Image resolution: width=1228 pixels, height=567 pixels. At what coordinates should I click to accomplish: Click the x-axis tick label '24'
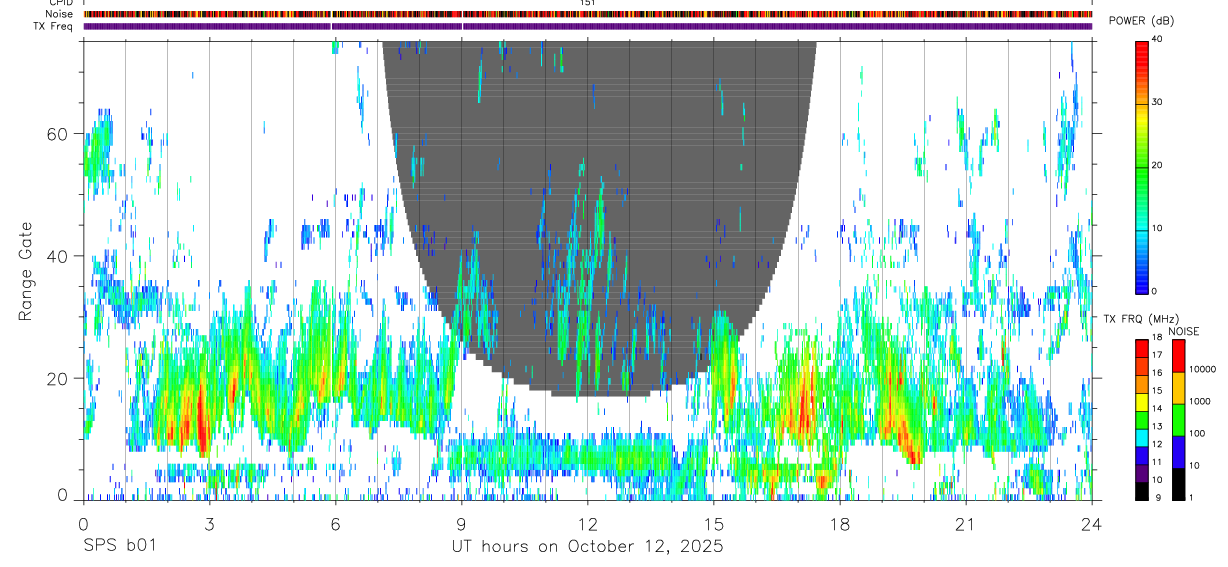coord(1091,523)
